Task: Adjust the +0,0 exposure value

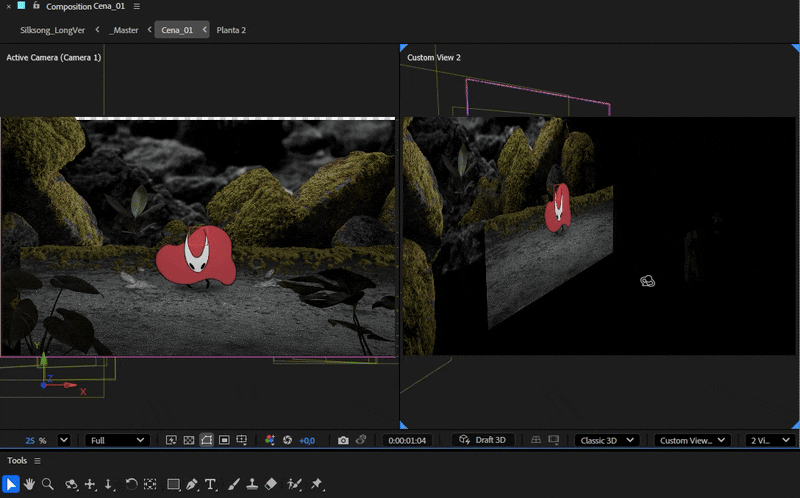Action: point(307,440)
